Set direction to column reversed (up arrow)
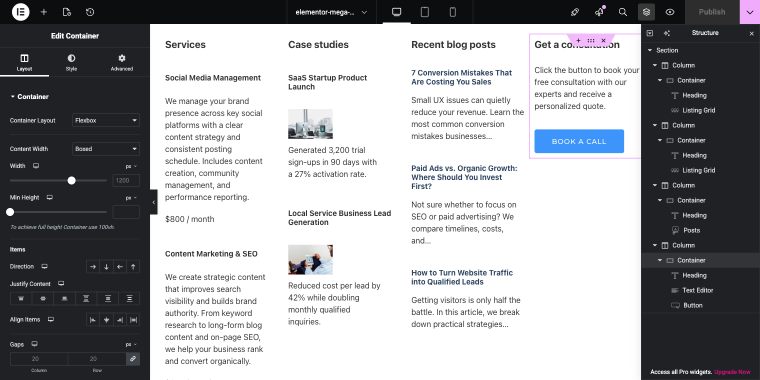 pos(133,267)
